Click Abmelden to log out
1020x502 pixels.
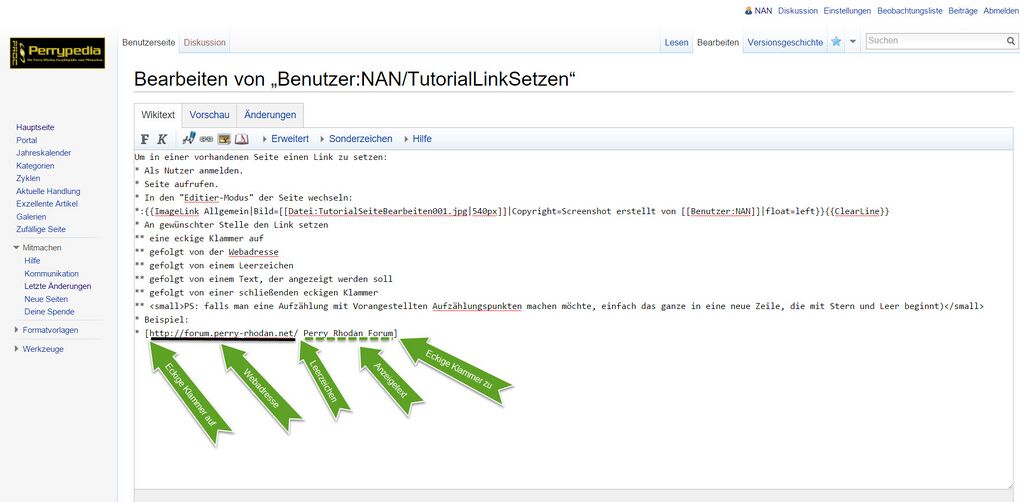[x=1001, y=11]
